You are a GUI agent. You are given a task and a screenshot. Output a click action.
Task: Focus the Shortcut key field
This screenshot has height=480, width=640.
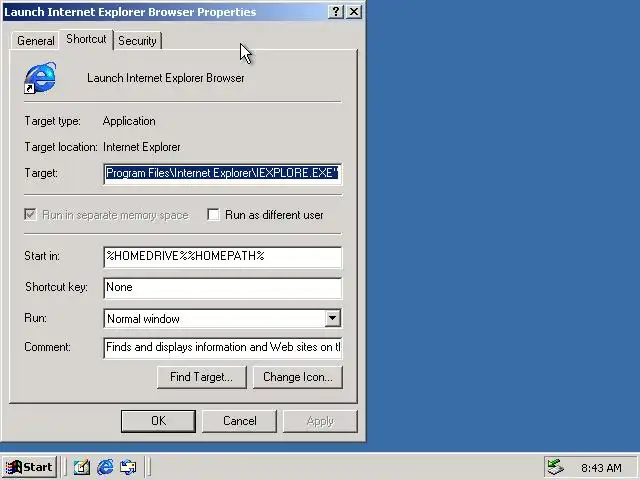[223, 288]
